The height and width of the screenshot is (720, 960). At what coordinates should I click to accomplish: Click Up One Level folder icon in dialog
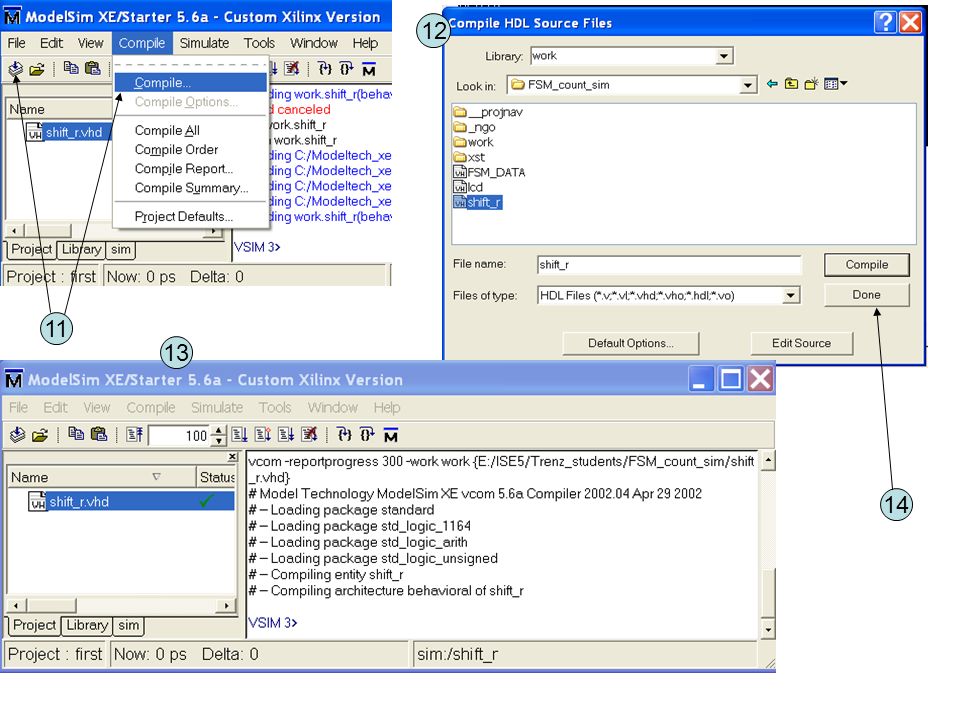[x=791, y=84]
